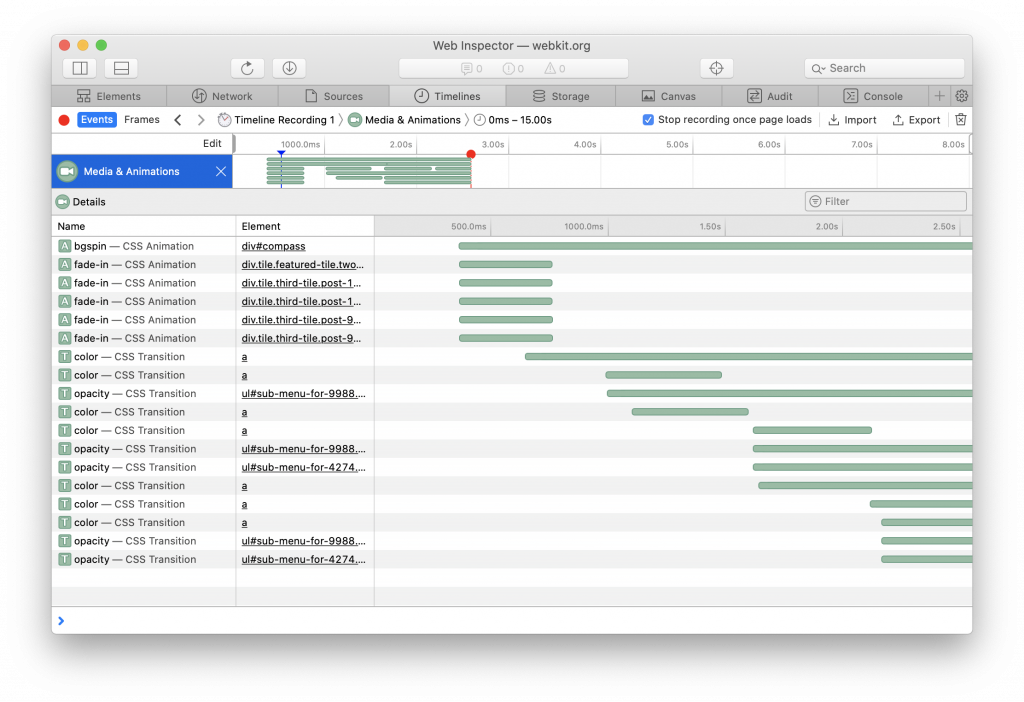This screenshot has height=702, width=1024.
Task: Click the back navigation chevron near Frames
Action: tap(177, 119)
